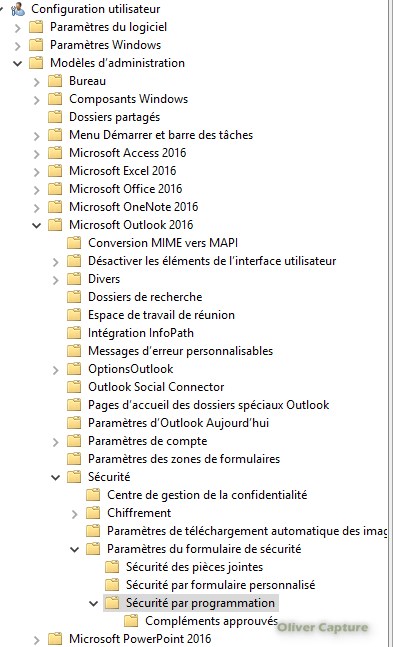
Task: Click the folder icon next to Chiffrement
Action: coord(93,513)
